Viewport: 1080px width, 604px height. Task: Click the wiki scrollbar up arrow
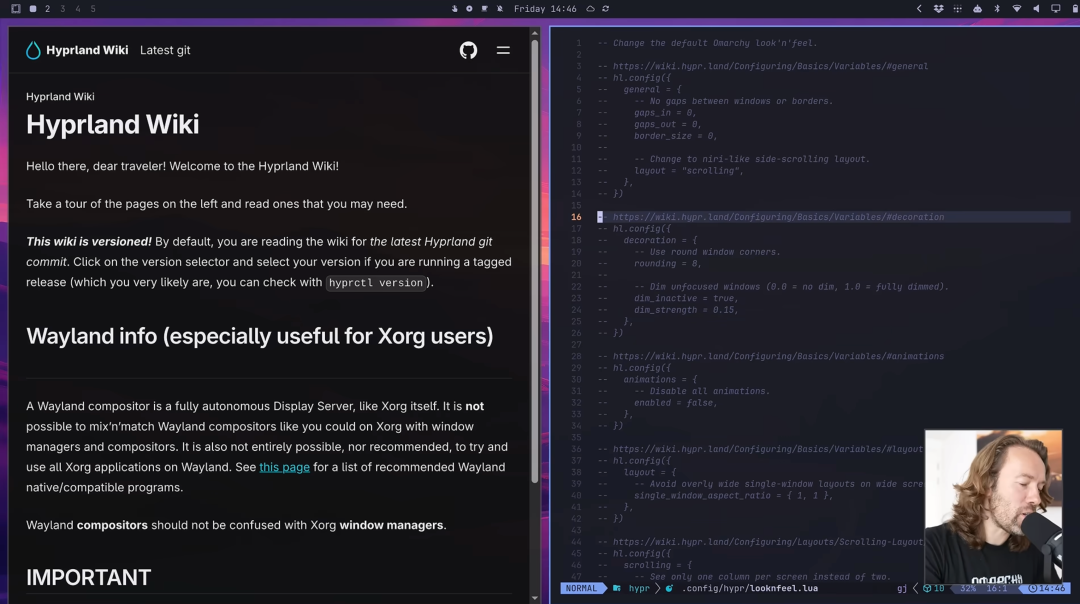[x=534, y=32]
